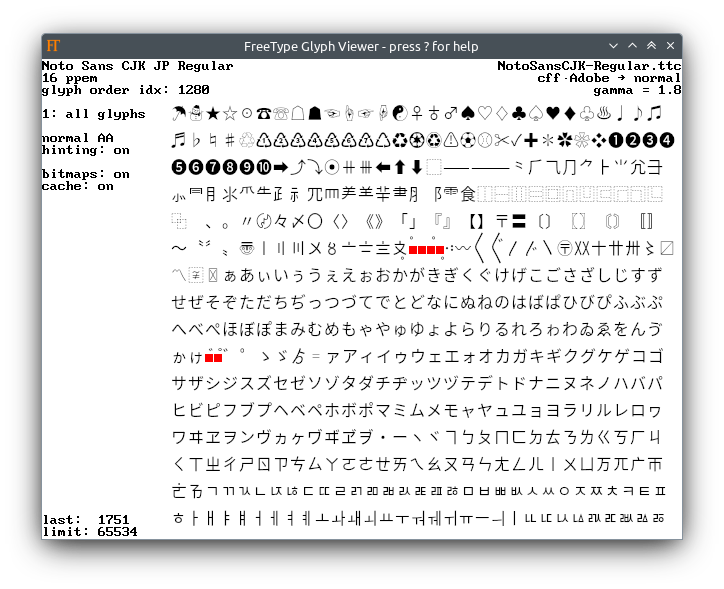Image resolution: width=724 pixels, height=589 pixels.
Task: Click the thick left arrow glyph
Action: pyautogui.click(x=383, y=167)
